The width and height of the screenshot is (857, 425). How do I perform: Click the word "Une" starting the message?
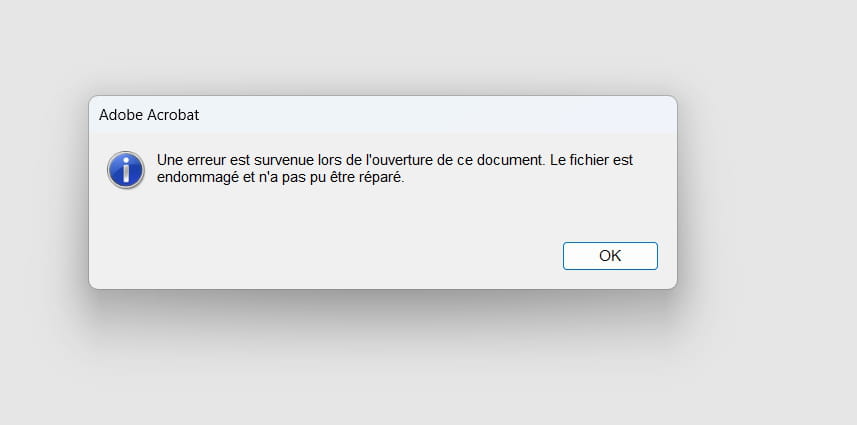pos(171,160)
